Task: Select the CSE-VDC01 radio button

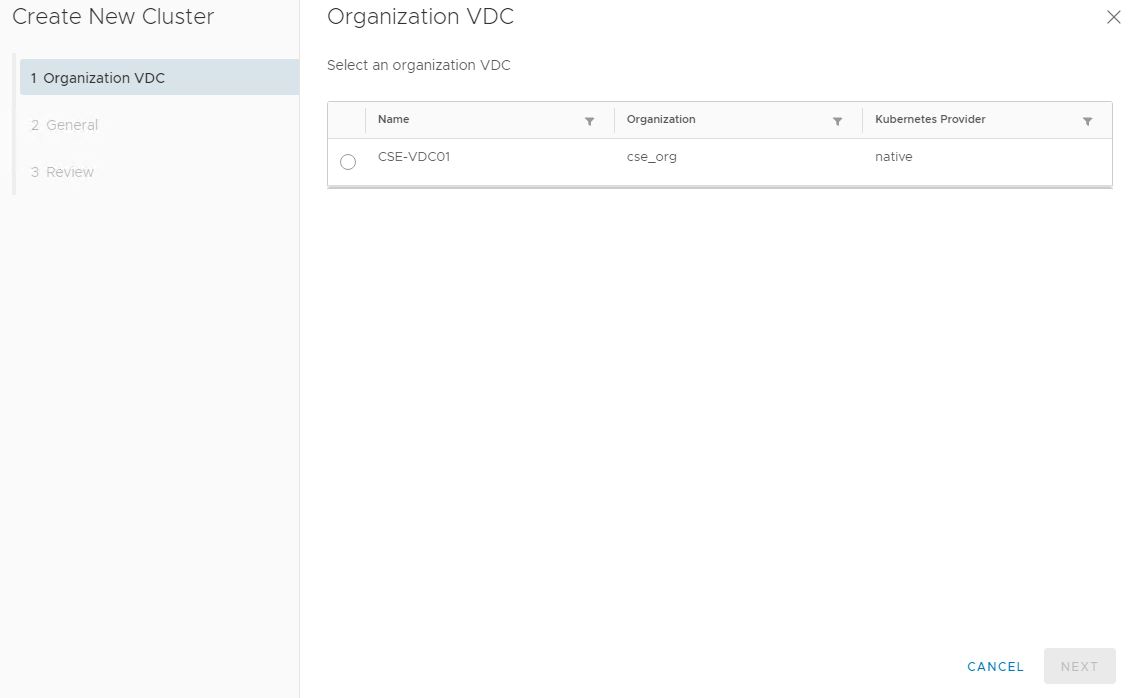Action: pyautogui.click(x=348, y=162)
